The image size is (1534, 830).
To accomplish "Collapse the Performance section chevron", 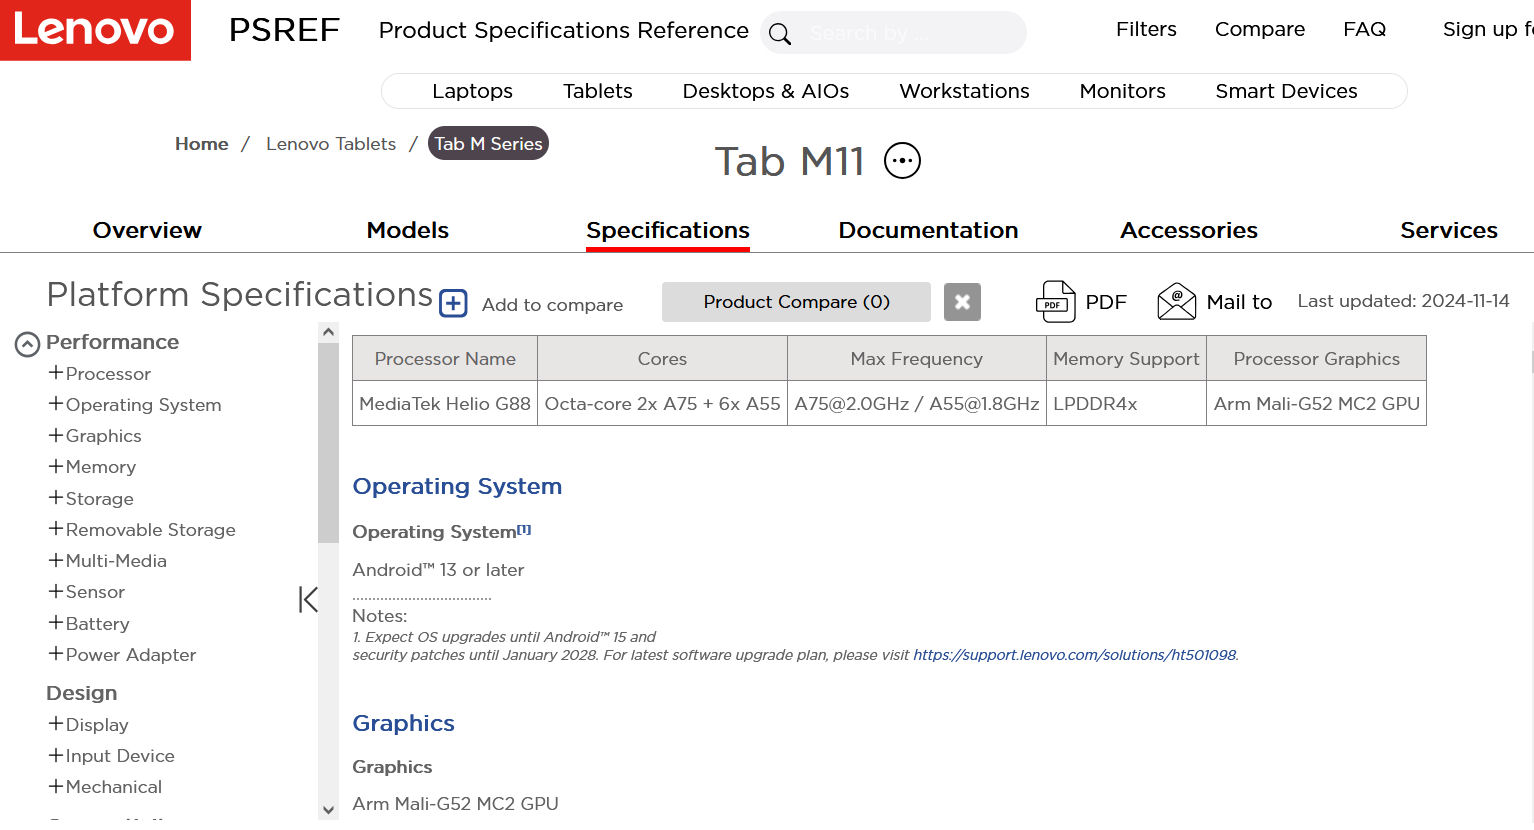I will (27, 344).
